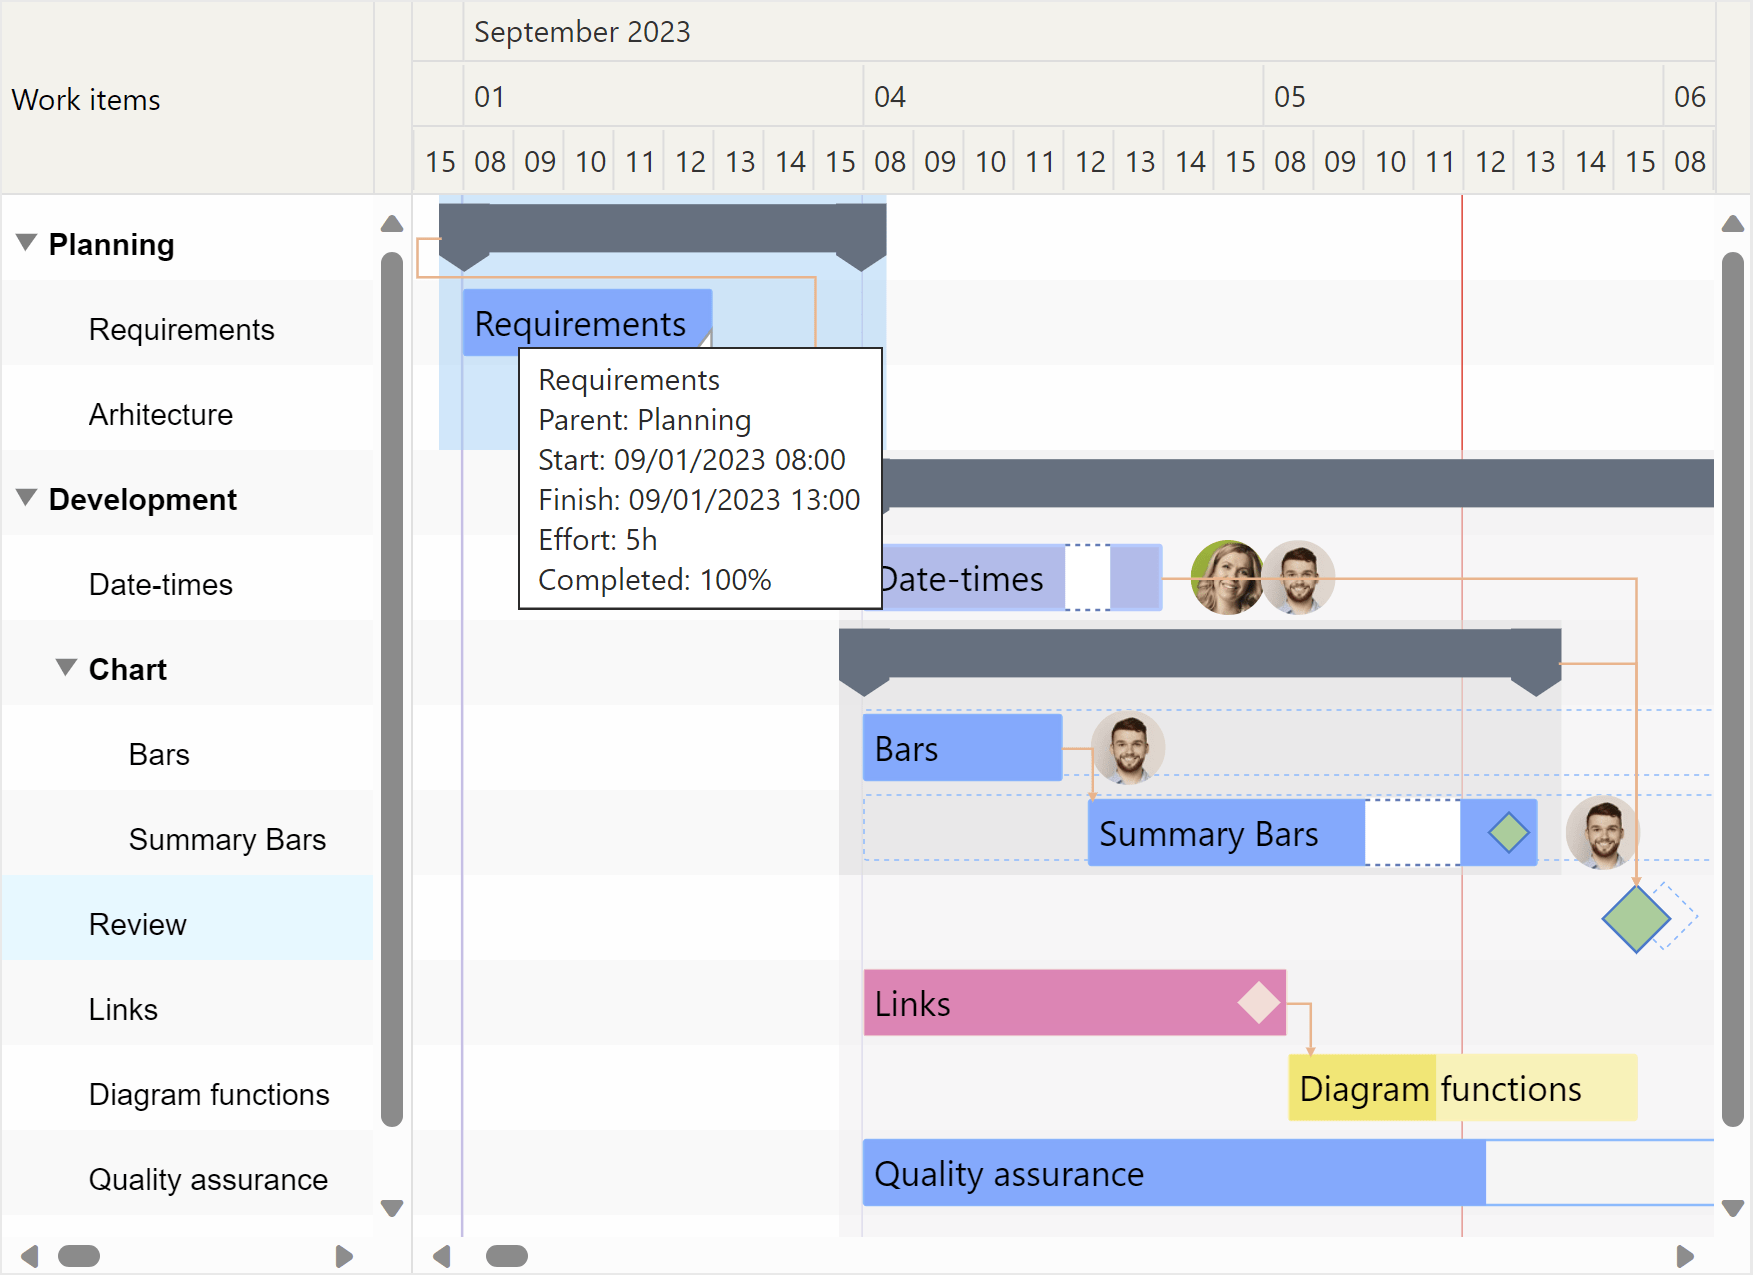Image resolution: width=1753 pixels, height=1275 pixels.
Task: Click the male avatar next to Summary Bars milestone
Action: [x=1603, y=833]
